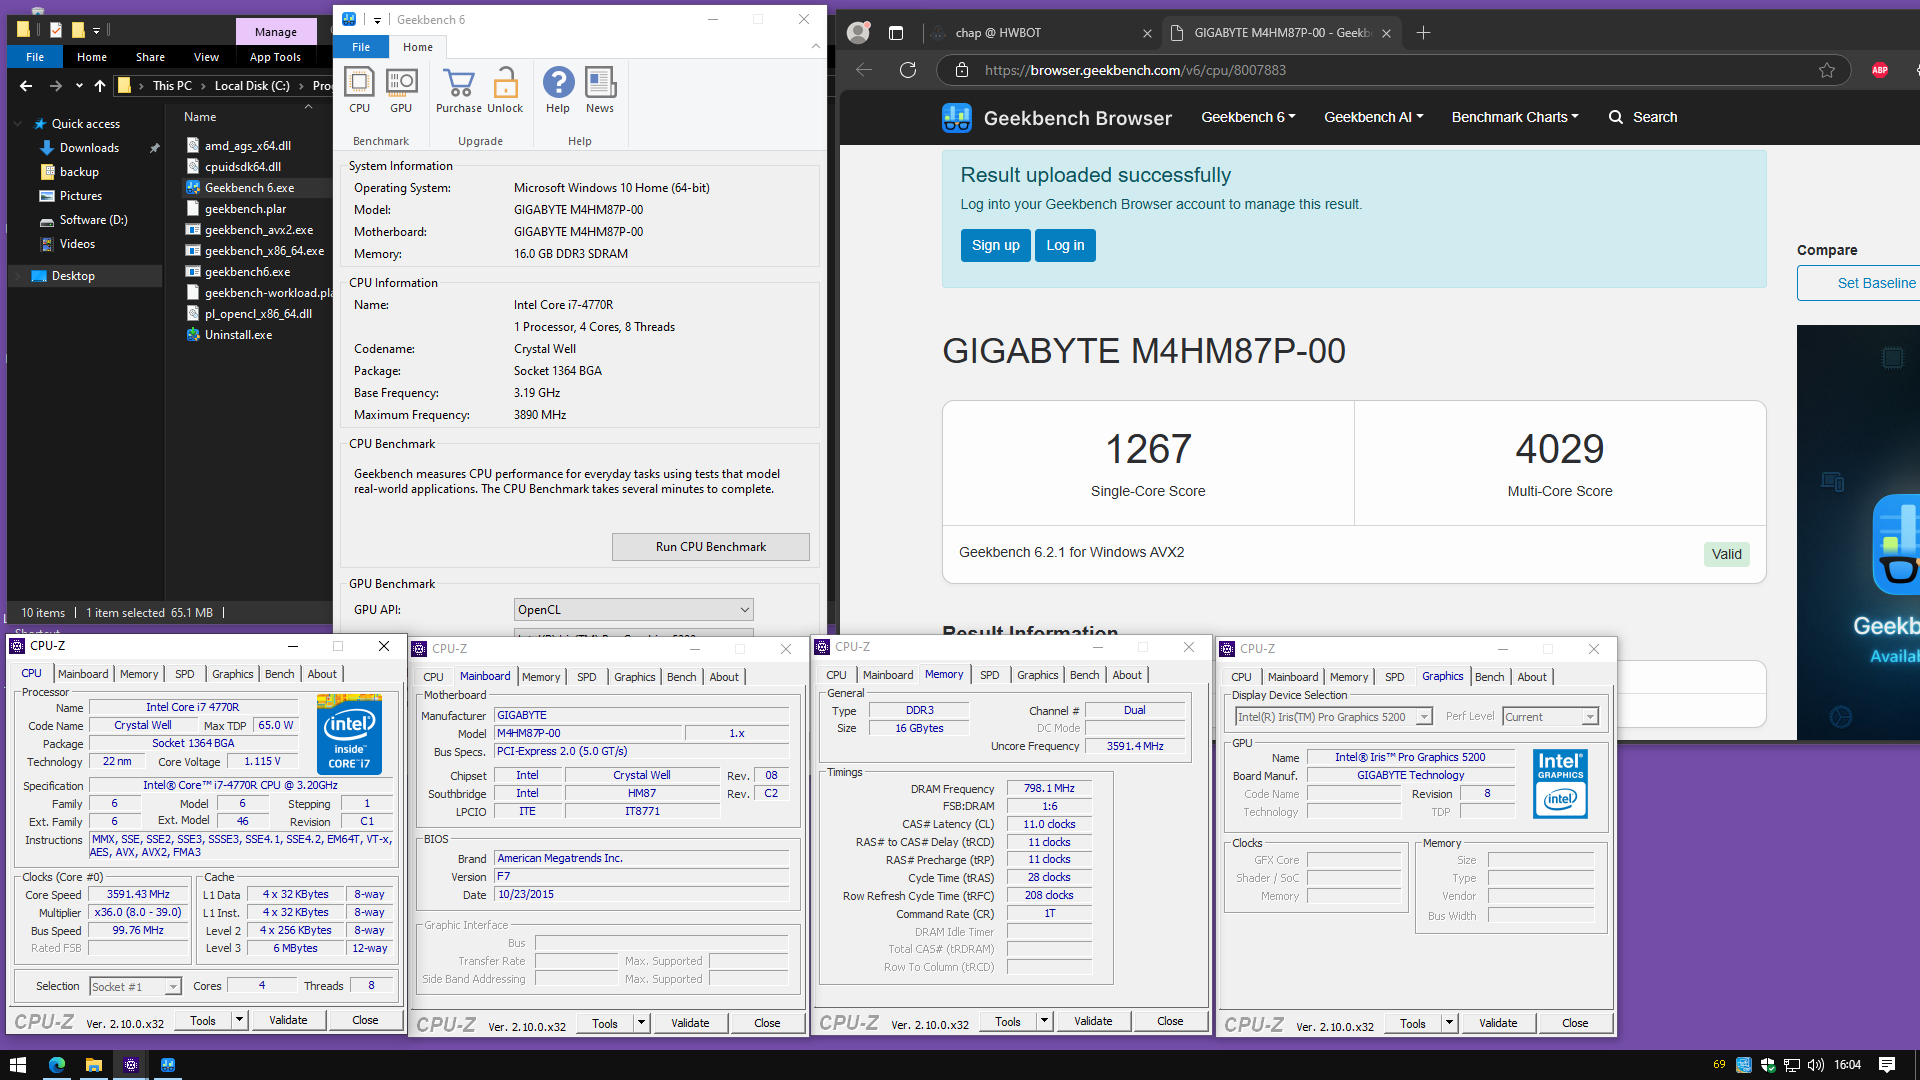1920x1080 pixels.
Task: Click Validate in first CPU-Z window
Action: [x=288, y=1020]
